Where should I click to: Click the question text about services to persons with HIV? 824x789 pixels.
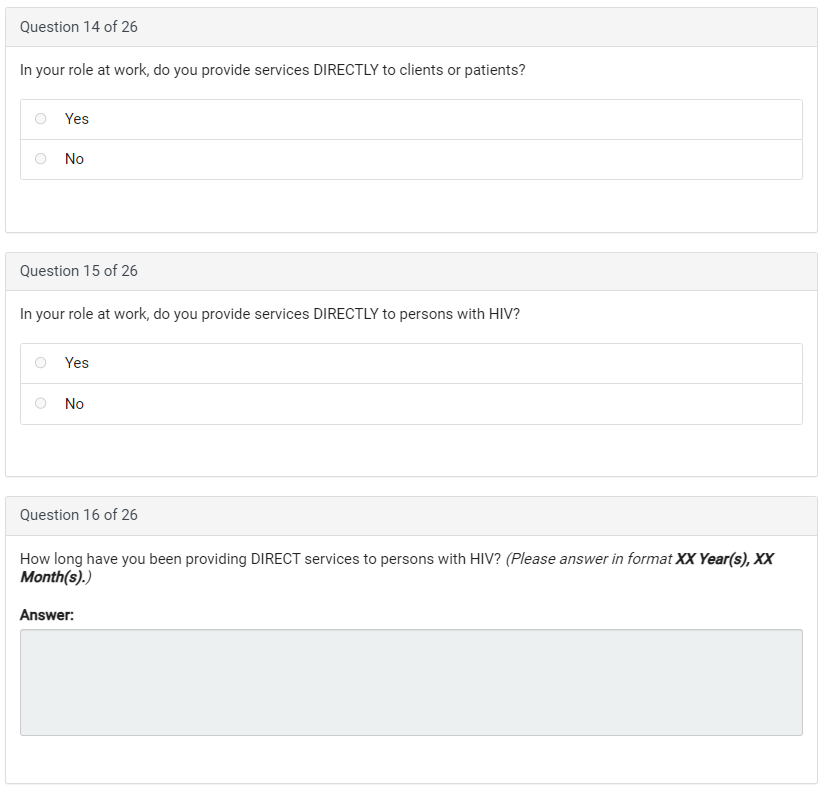click(270, 314)
